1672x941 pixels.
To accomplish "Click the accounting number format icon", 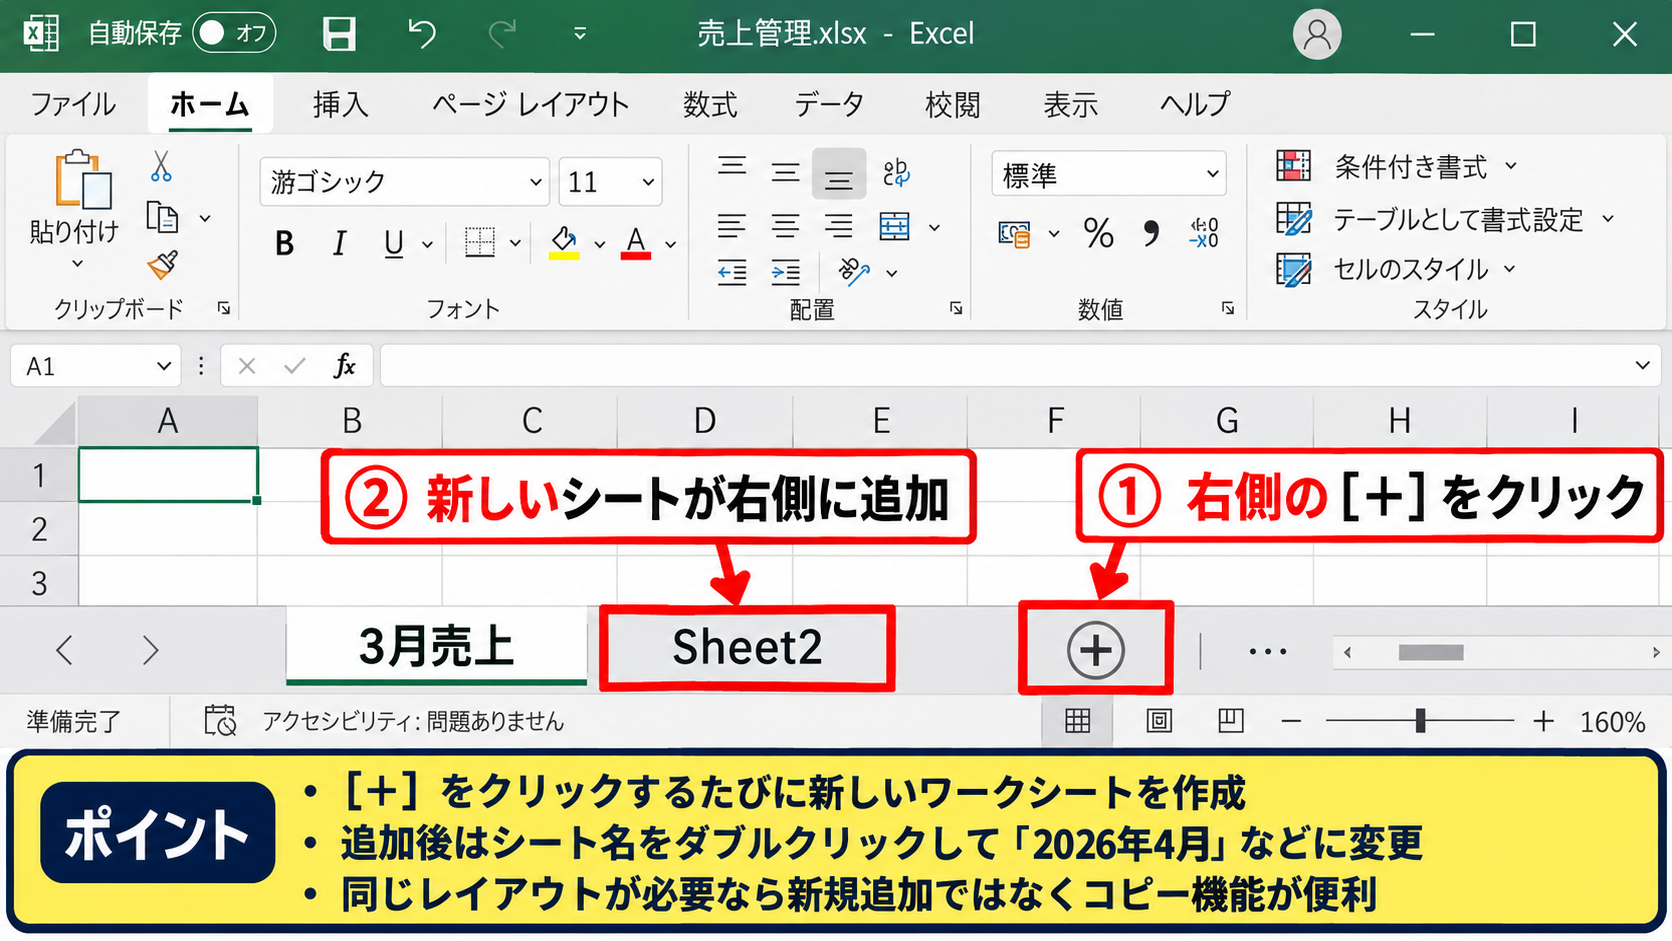I will coord(1015,235).
